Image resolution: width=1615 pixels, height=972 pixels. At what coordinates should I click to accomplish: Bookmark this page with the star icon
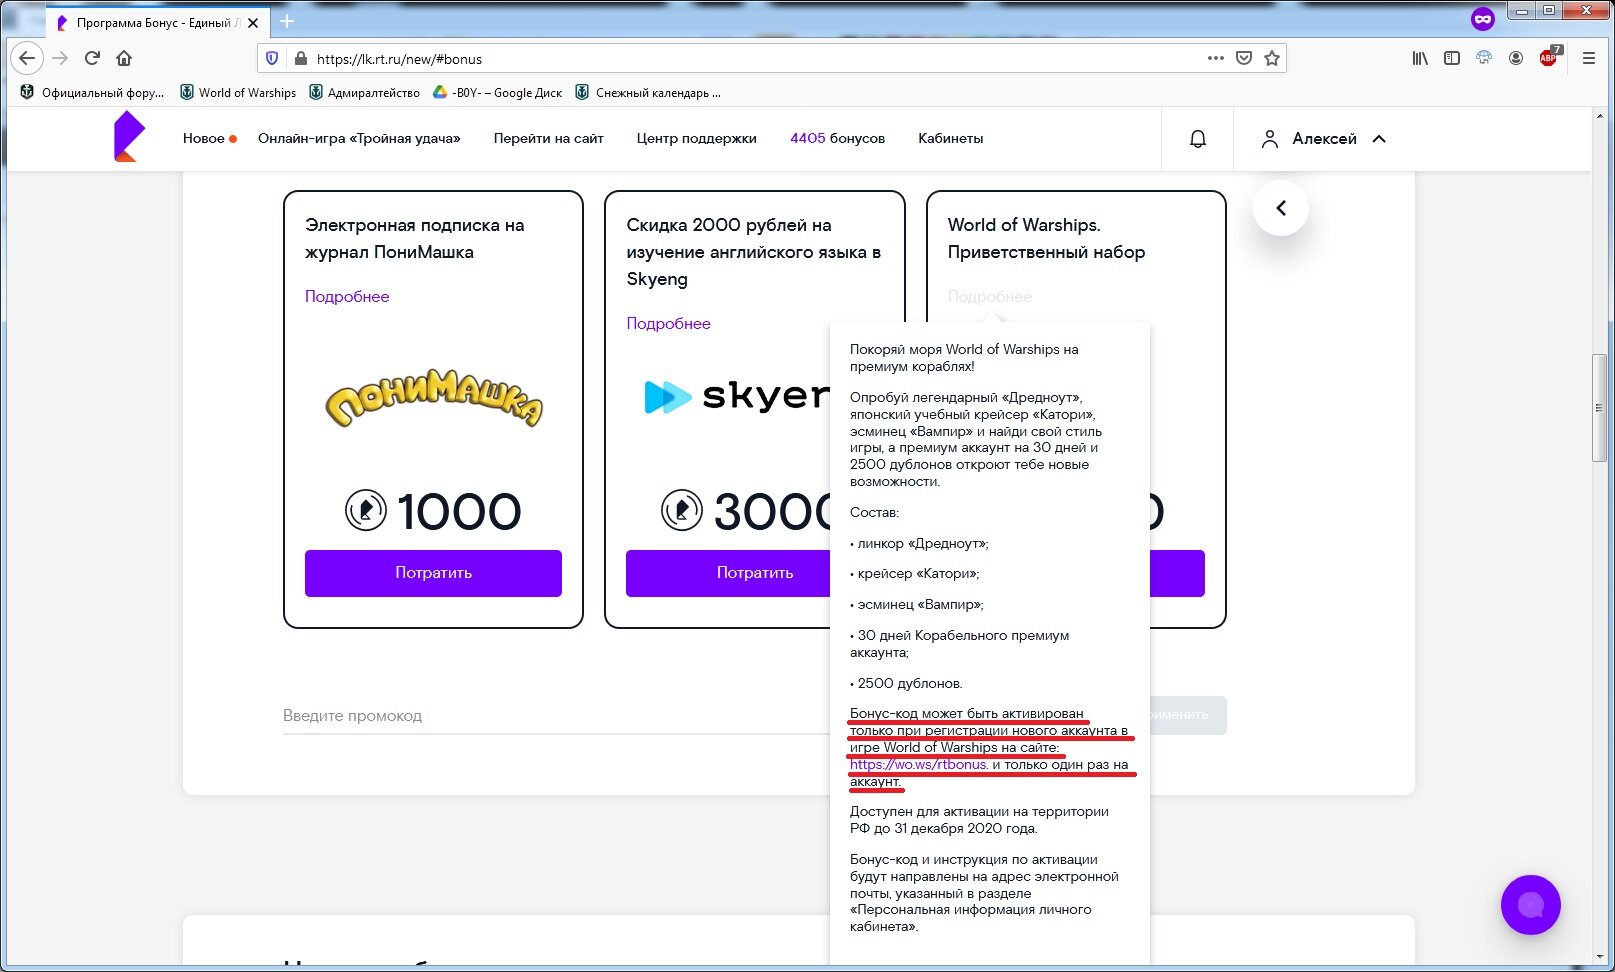coord(1272,58)
